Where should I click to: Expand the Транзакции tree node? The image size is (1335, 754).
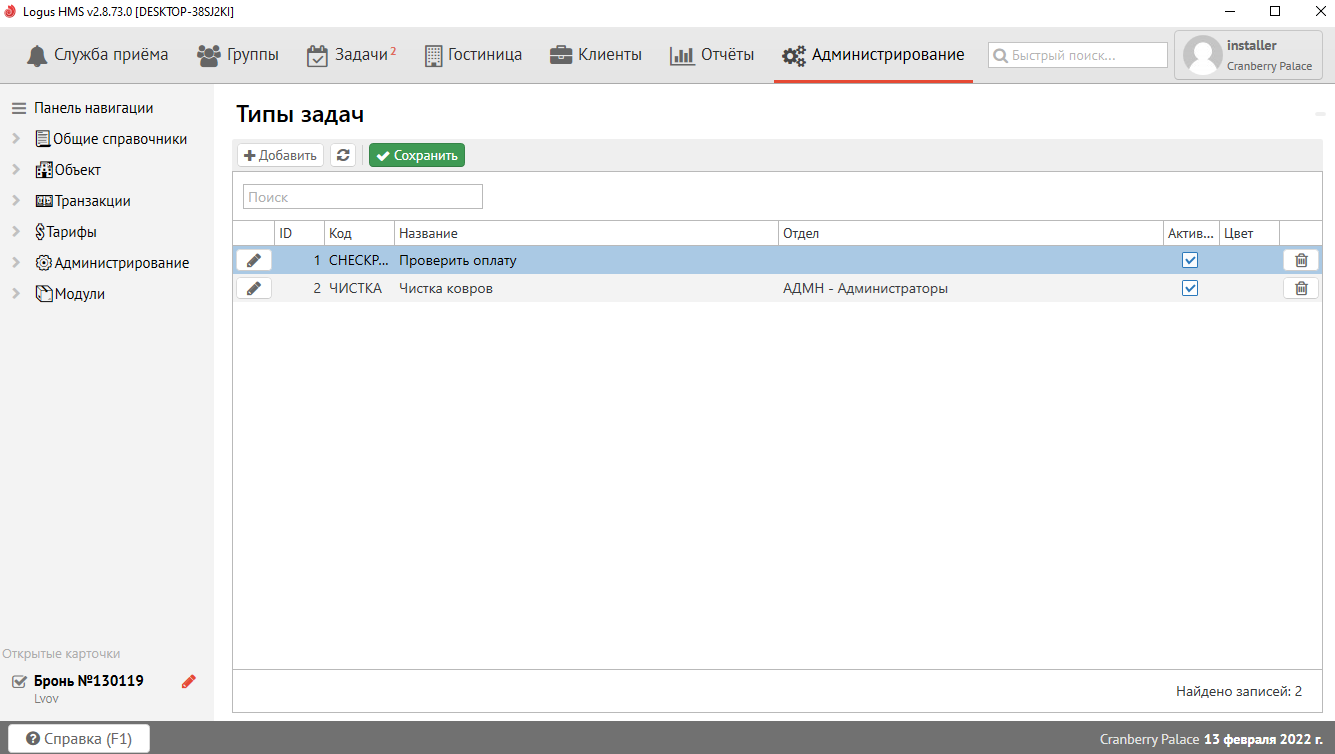(16, 201)
